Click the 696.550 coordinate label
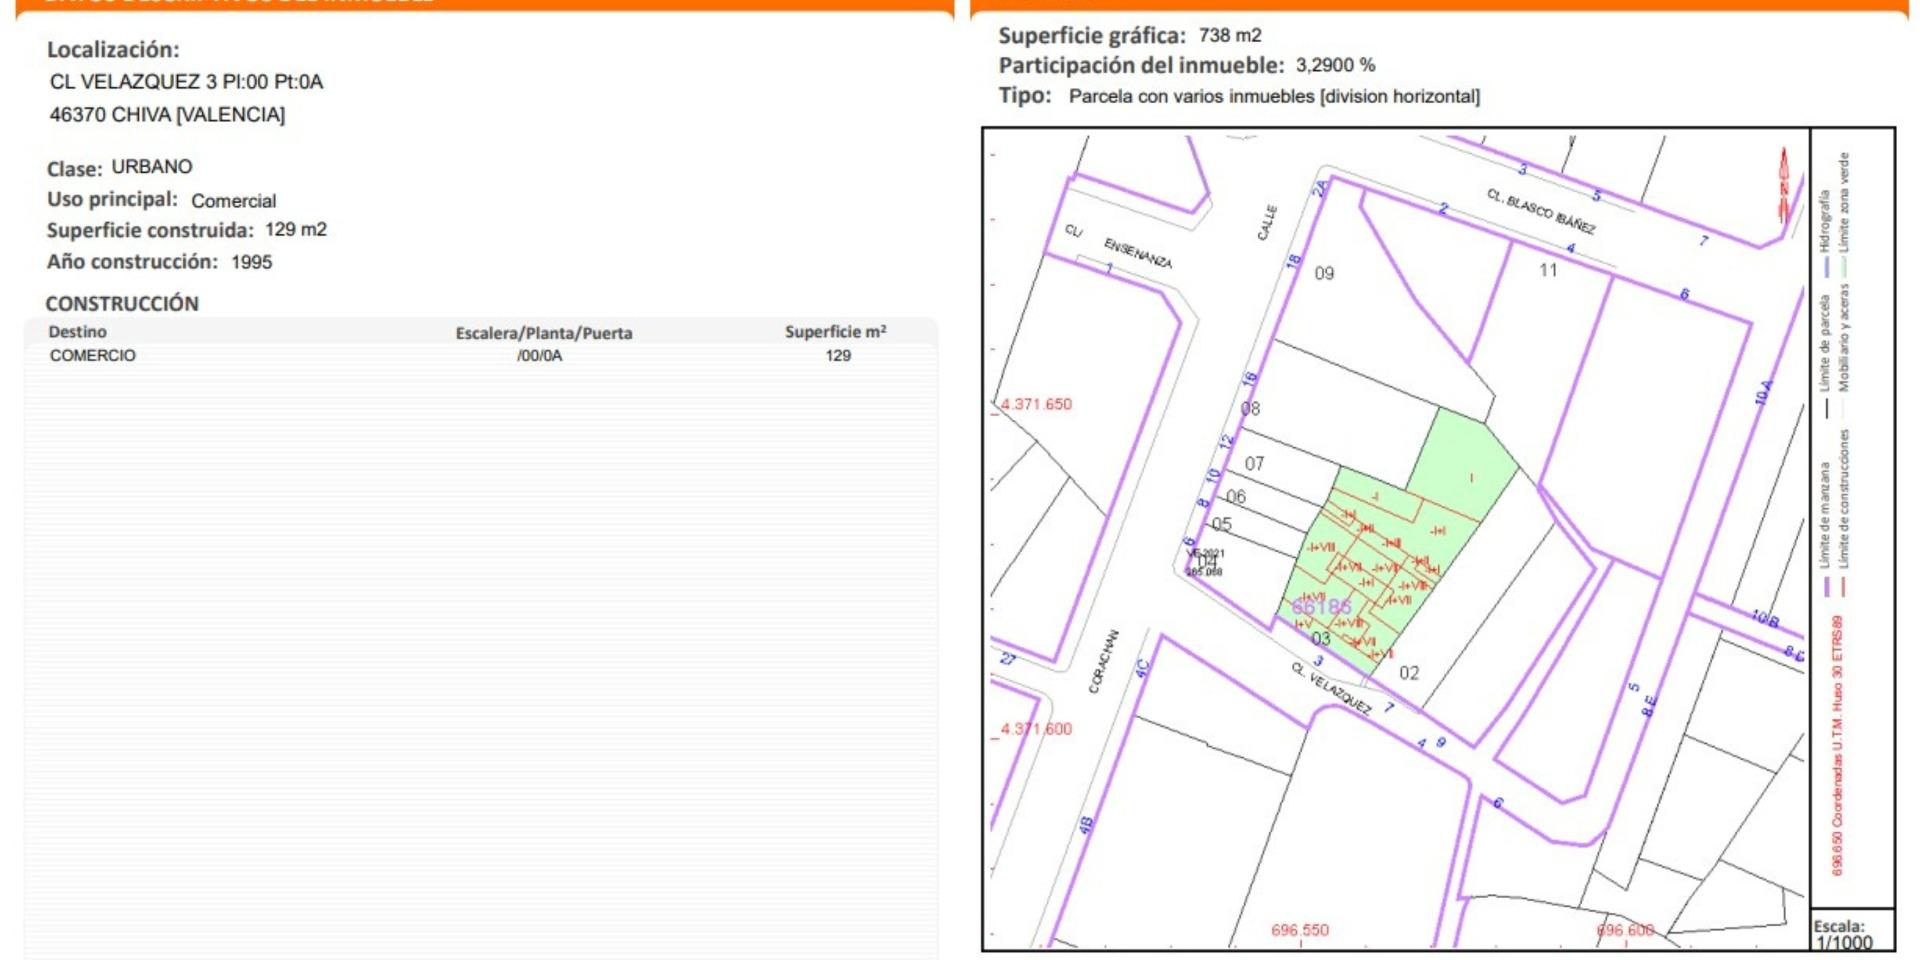Viewport: 1920px width, 960px height. [1300, 930]
